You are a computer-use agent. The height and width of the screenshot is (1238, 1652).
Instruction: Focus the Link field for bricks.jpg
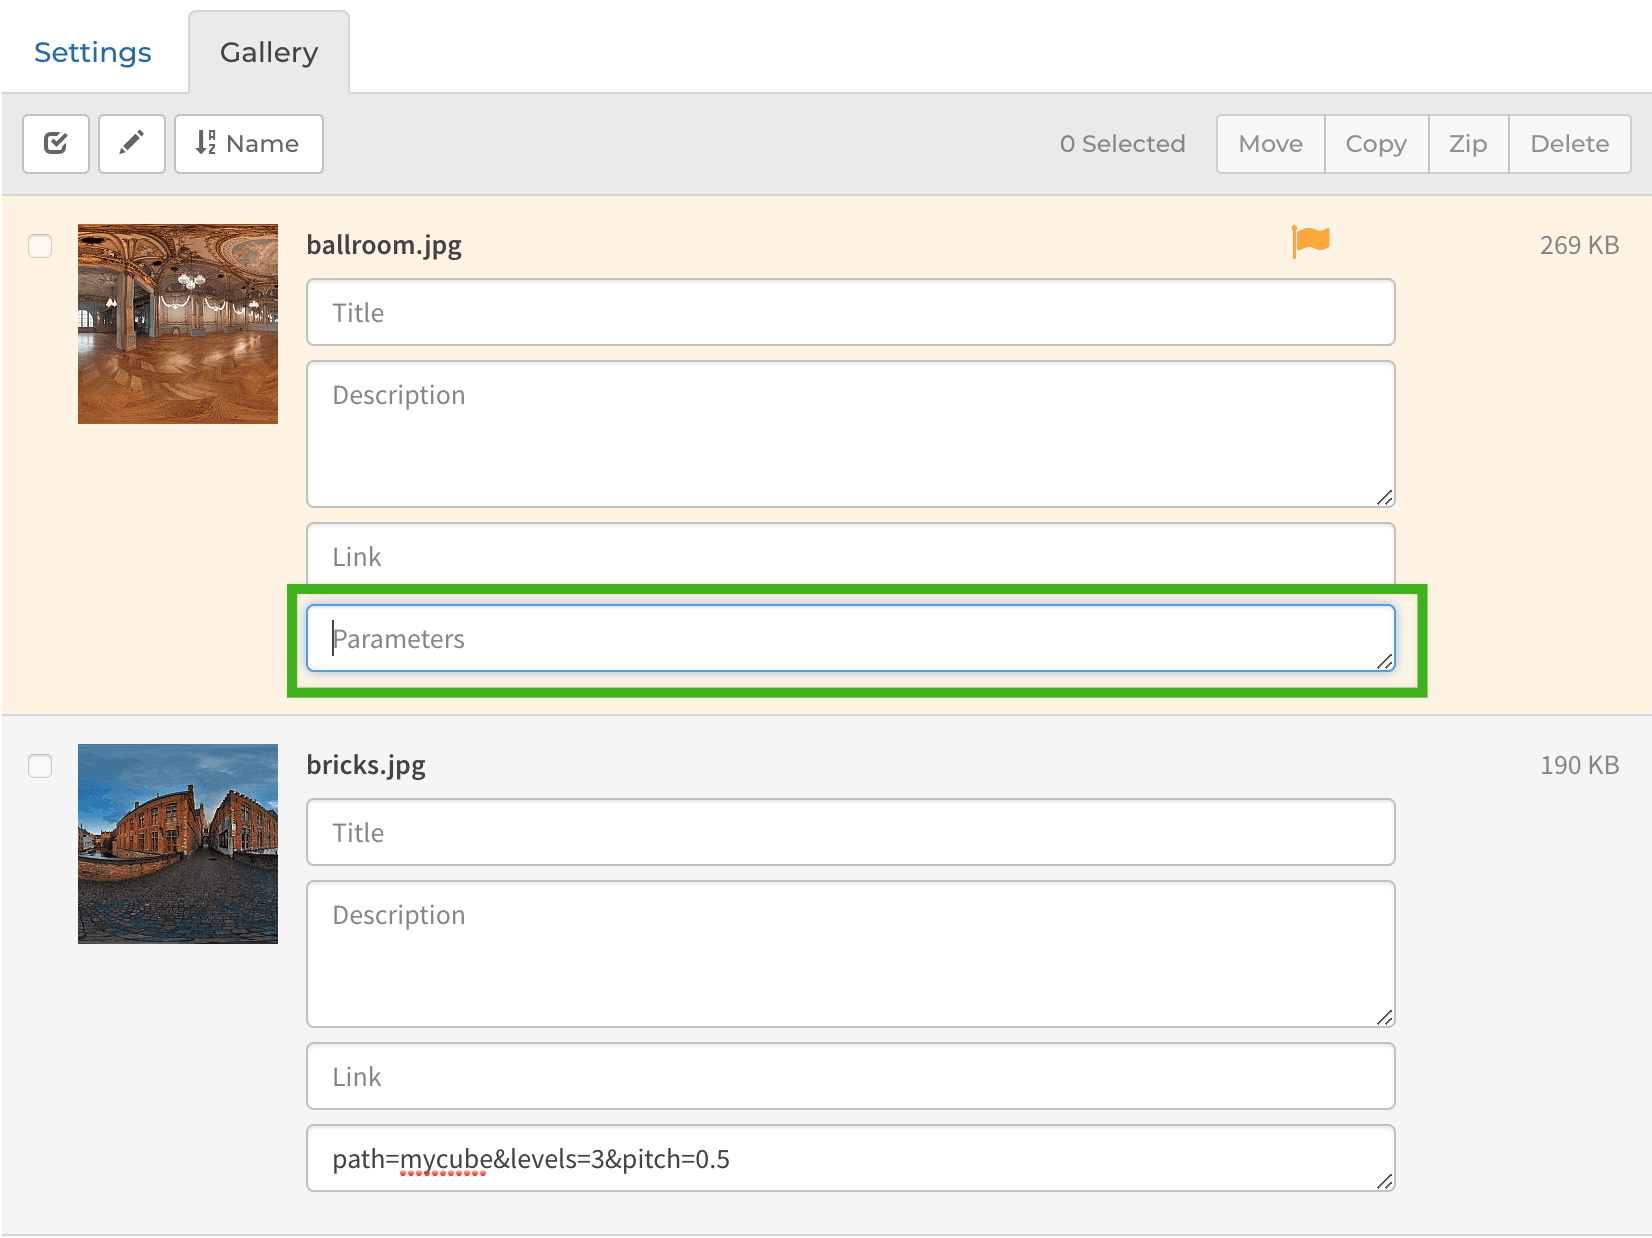(x=851, y=1076)
